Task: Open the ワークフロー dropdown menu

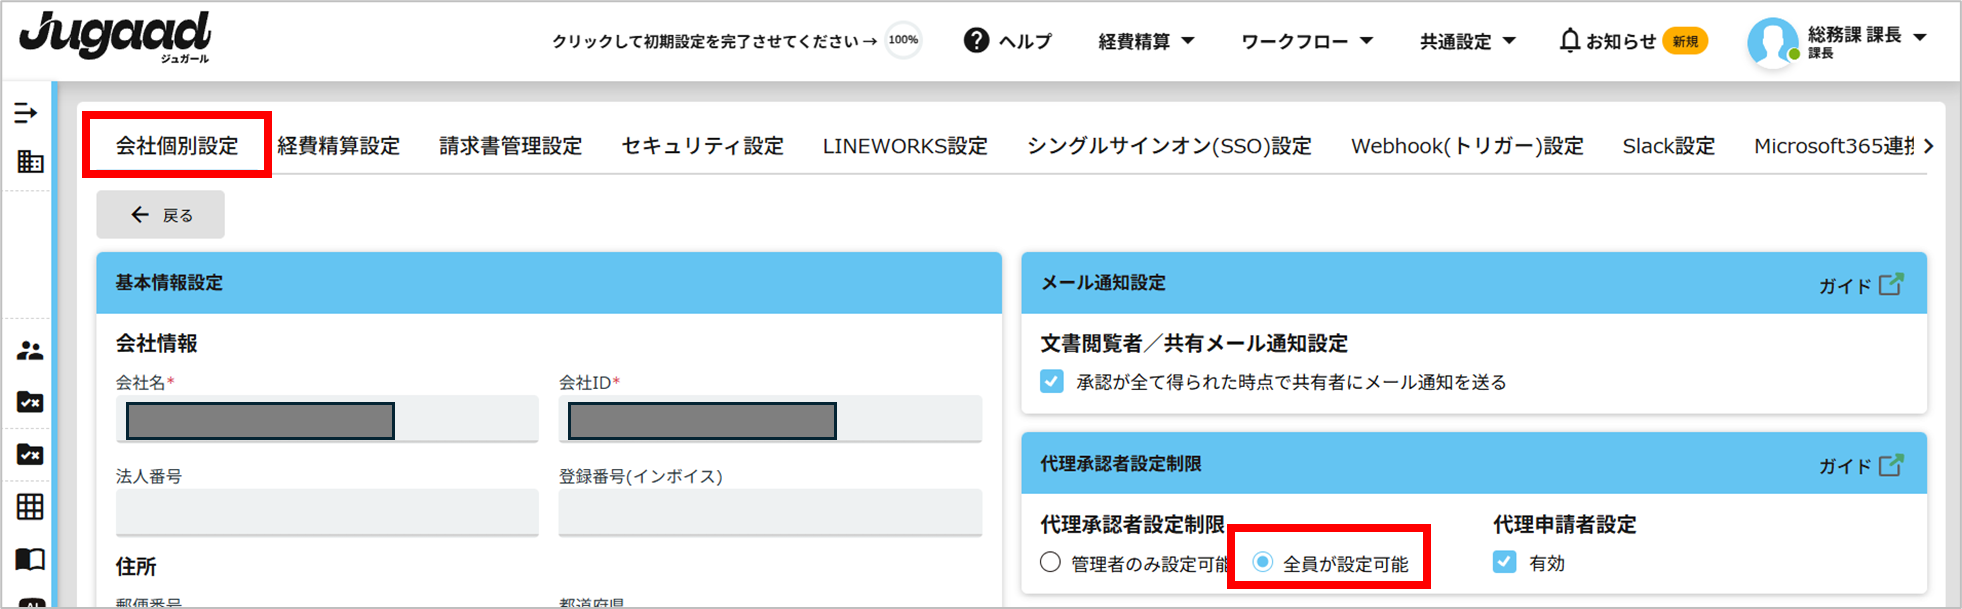Action: point(1306,41)
